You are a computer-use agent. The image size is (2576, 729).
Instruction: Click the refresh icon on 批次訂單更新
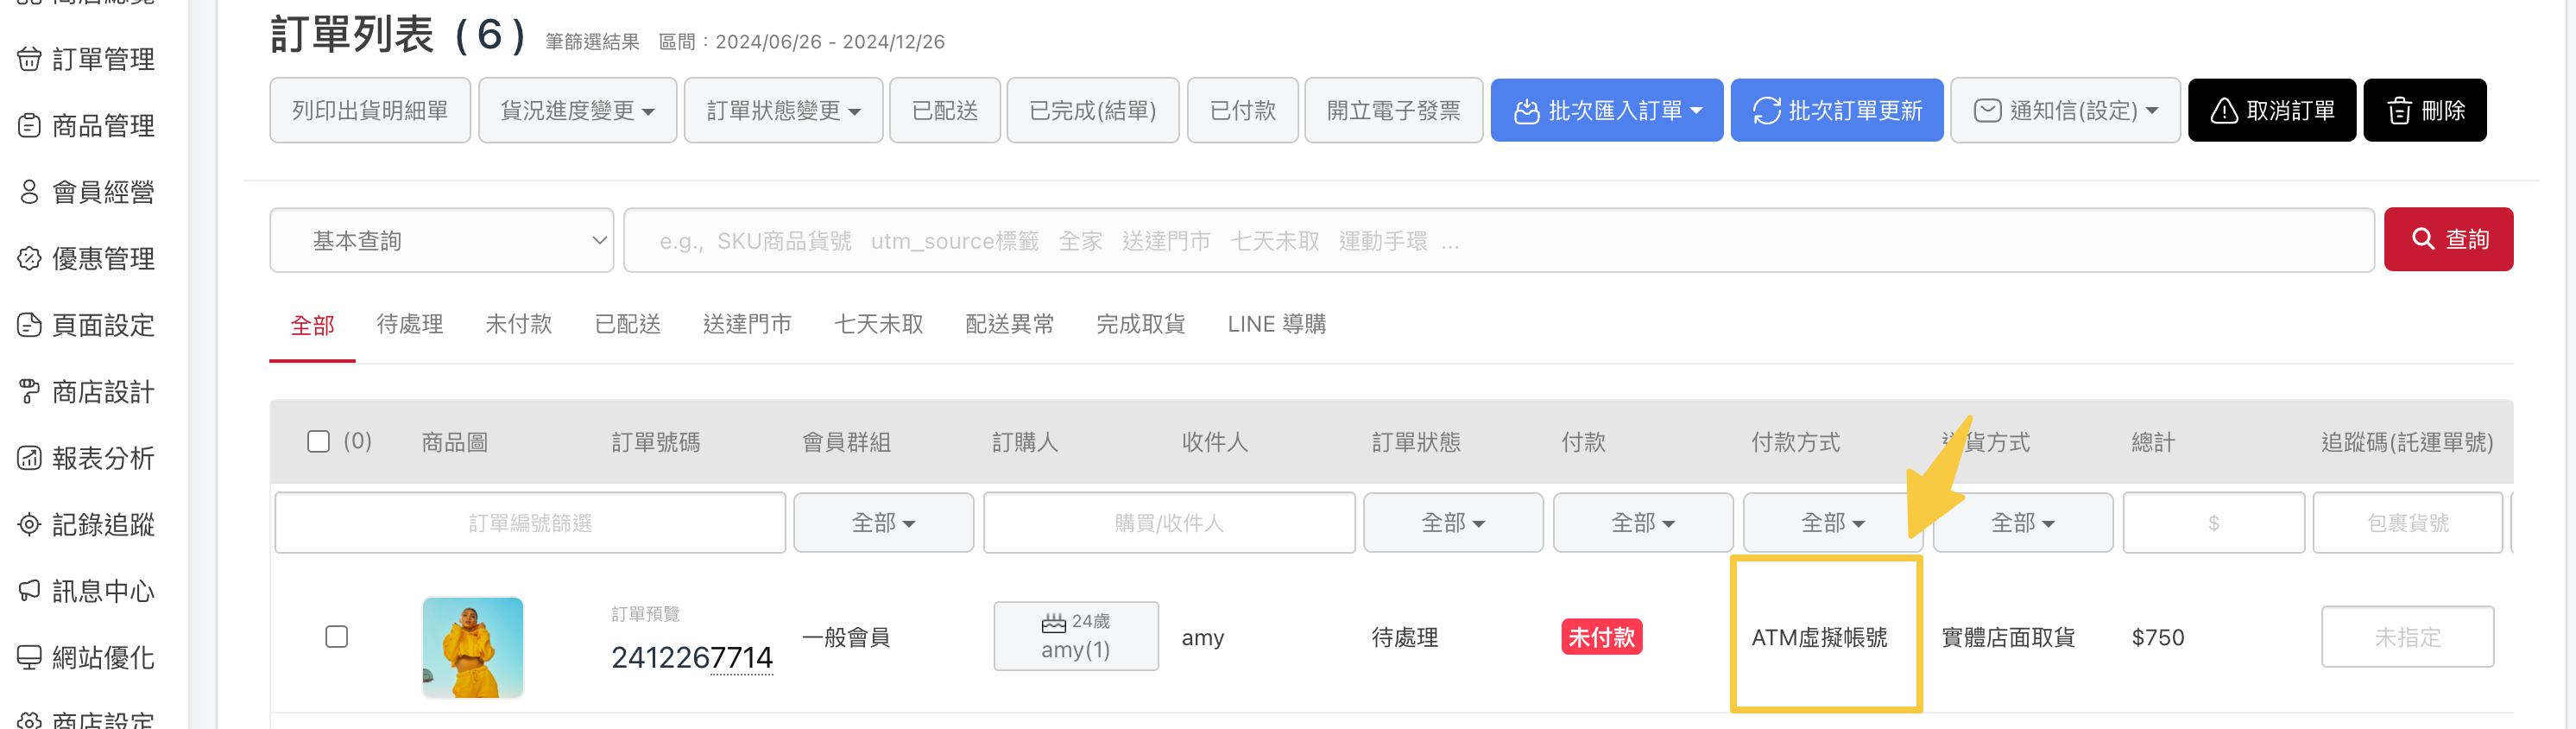(1766, 111)
